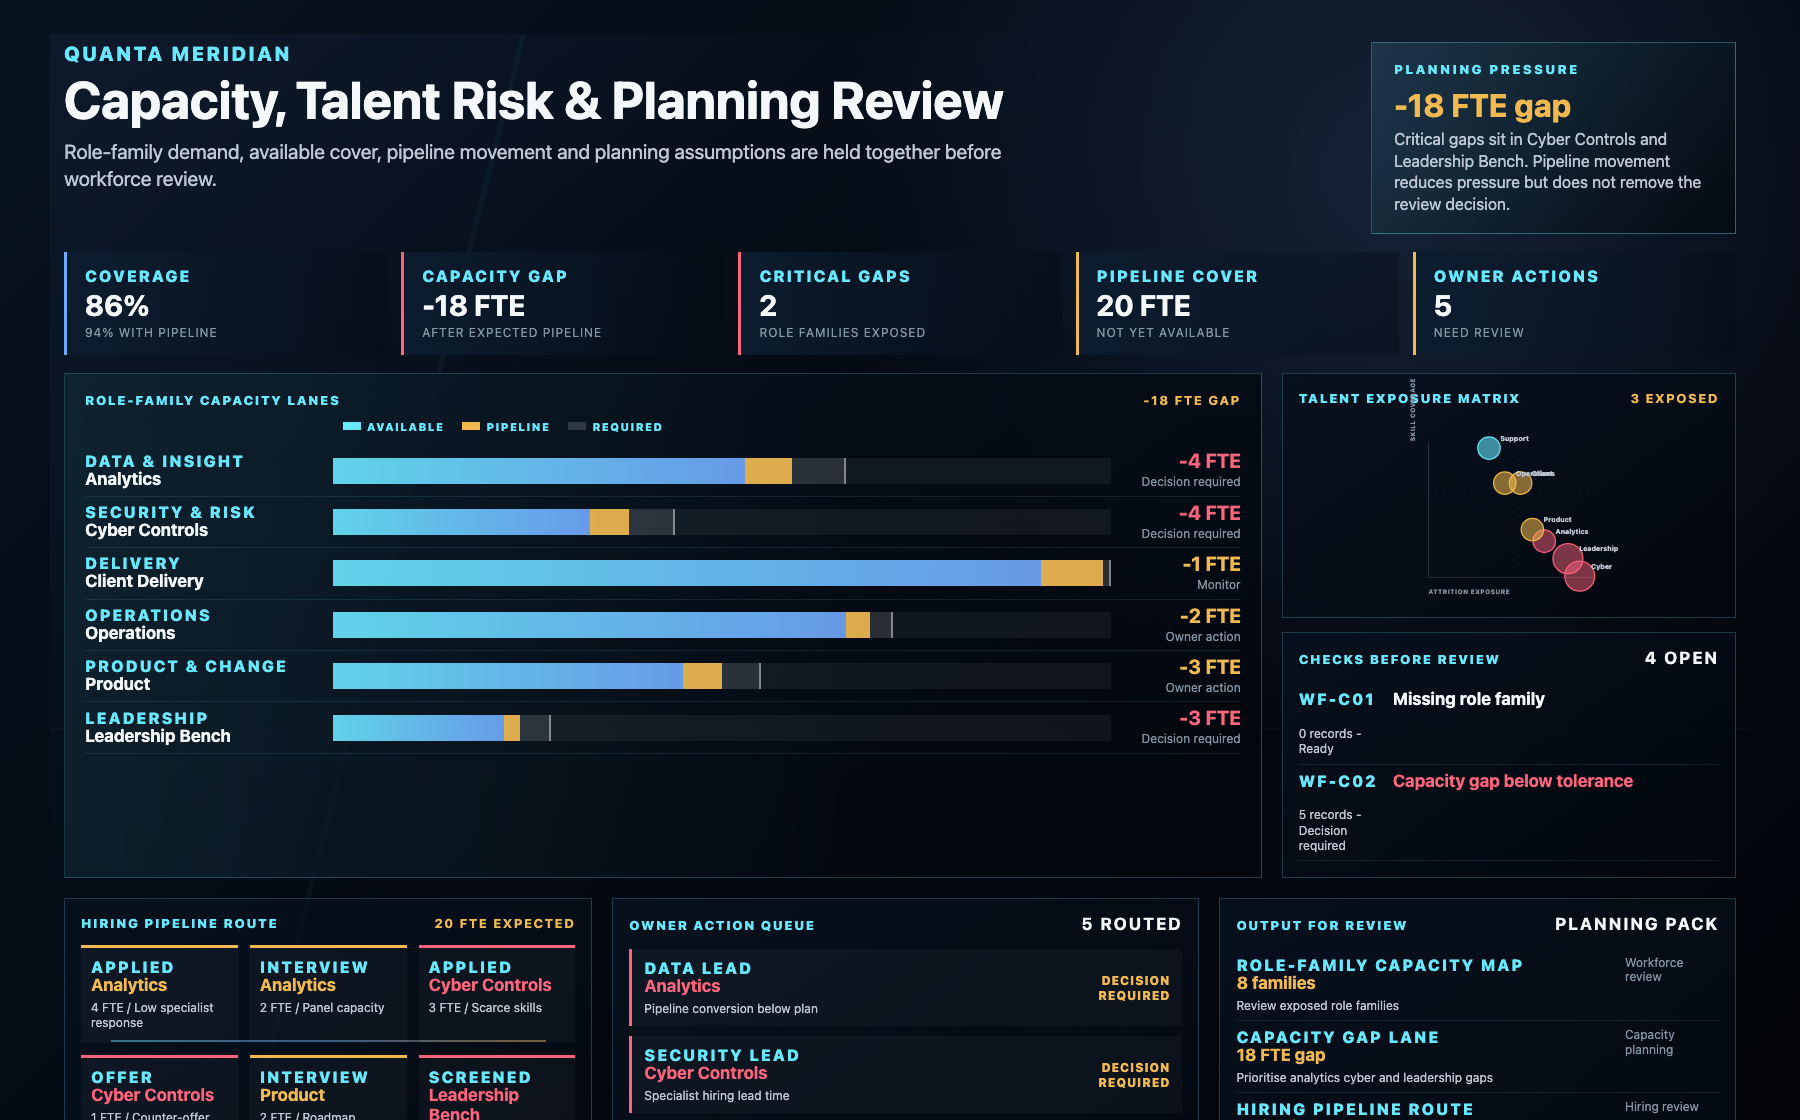This screenshot has height=1120, width=1800.
Task: Open check WF-C01 Missing role family
Action: point(1509,723)
